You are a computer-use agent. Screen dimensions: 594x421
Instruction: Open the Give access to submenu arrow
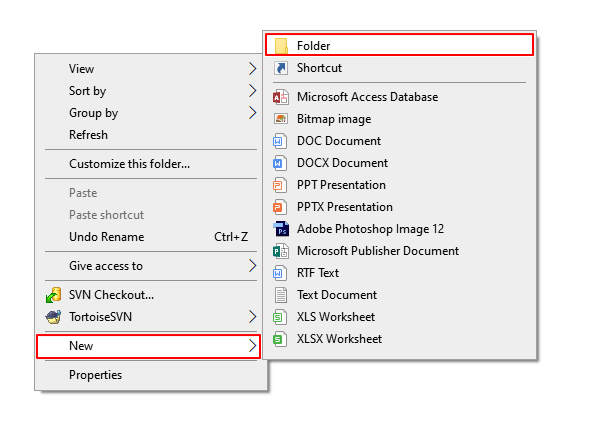[x=253, y=266]
